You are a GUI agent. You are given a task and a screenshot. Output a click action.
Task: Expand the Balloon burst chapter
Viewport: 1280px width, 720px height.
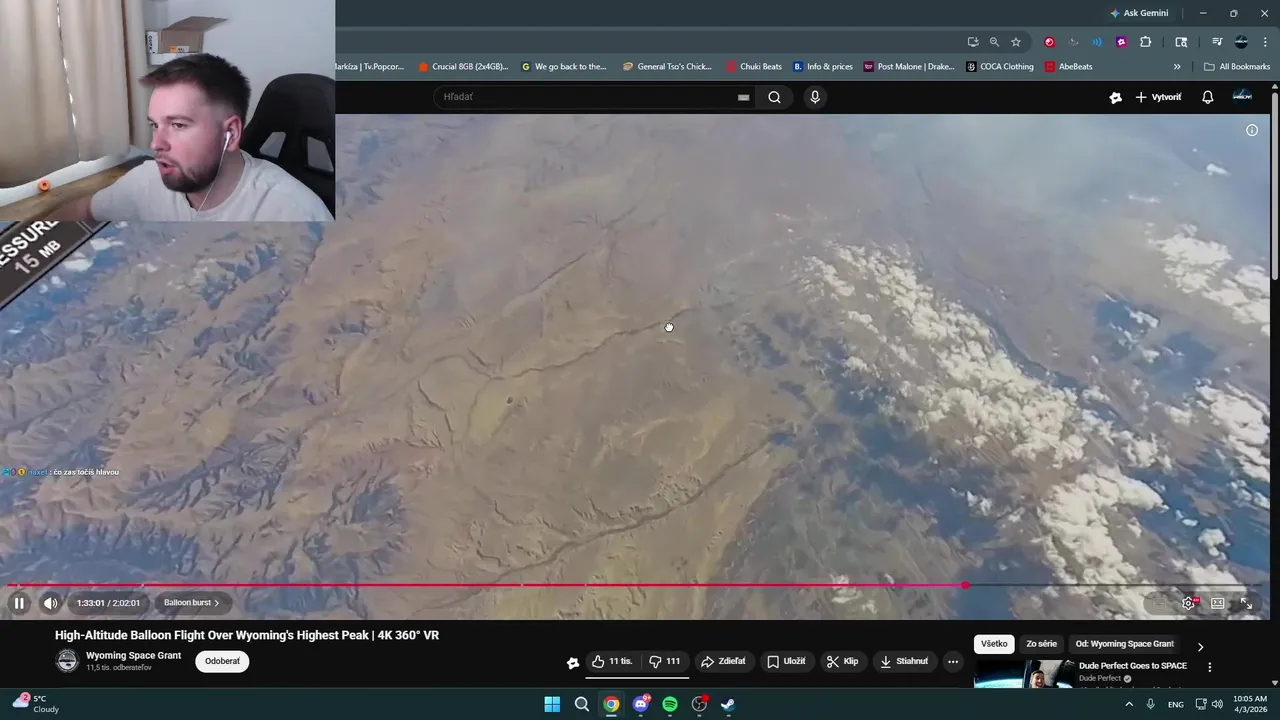pos(191,603)
